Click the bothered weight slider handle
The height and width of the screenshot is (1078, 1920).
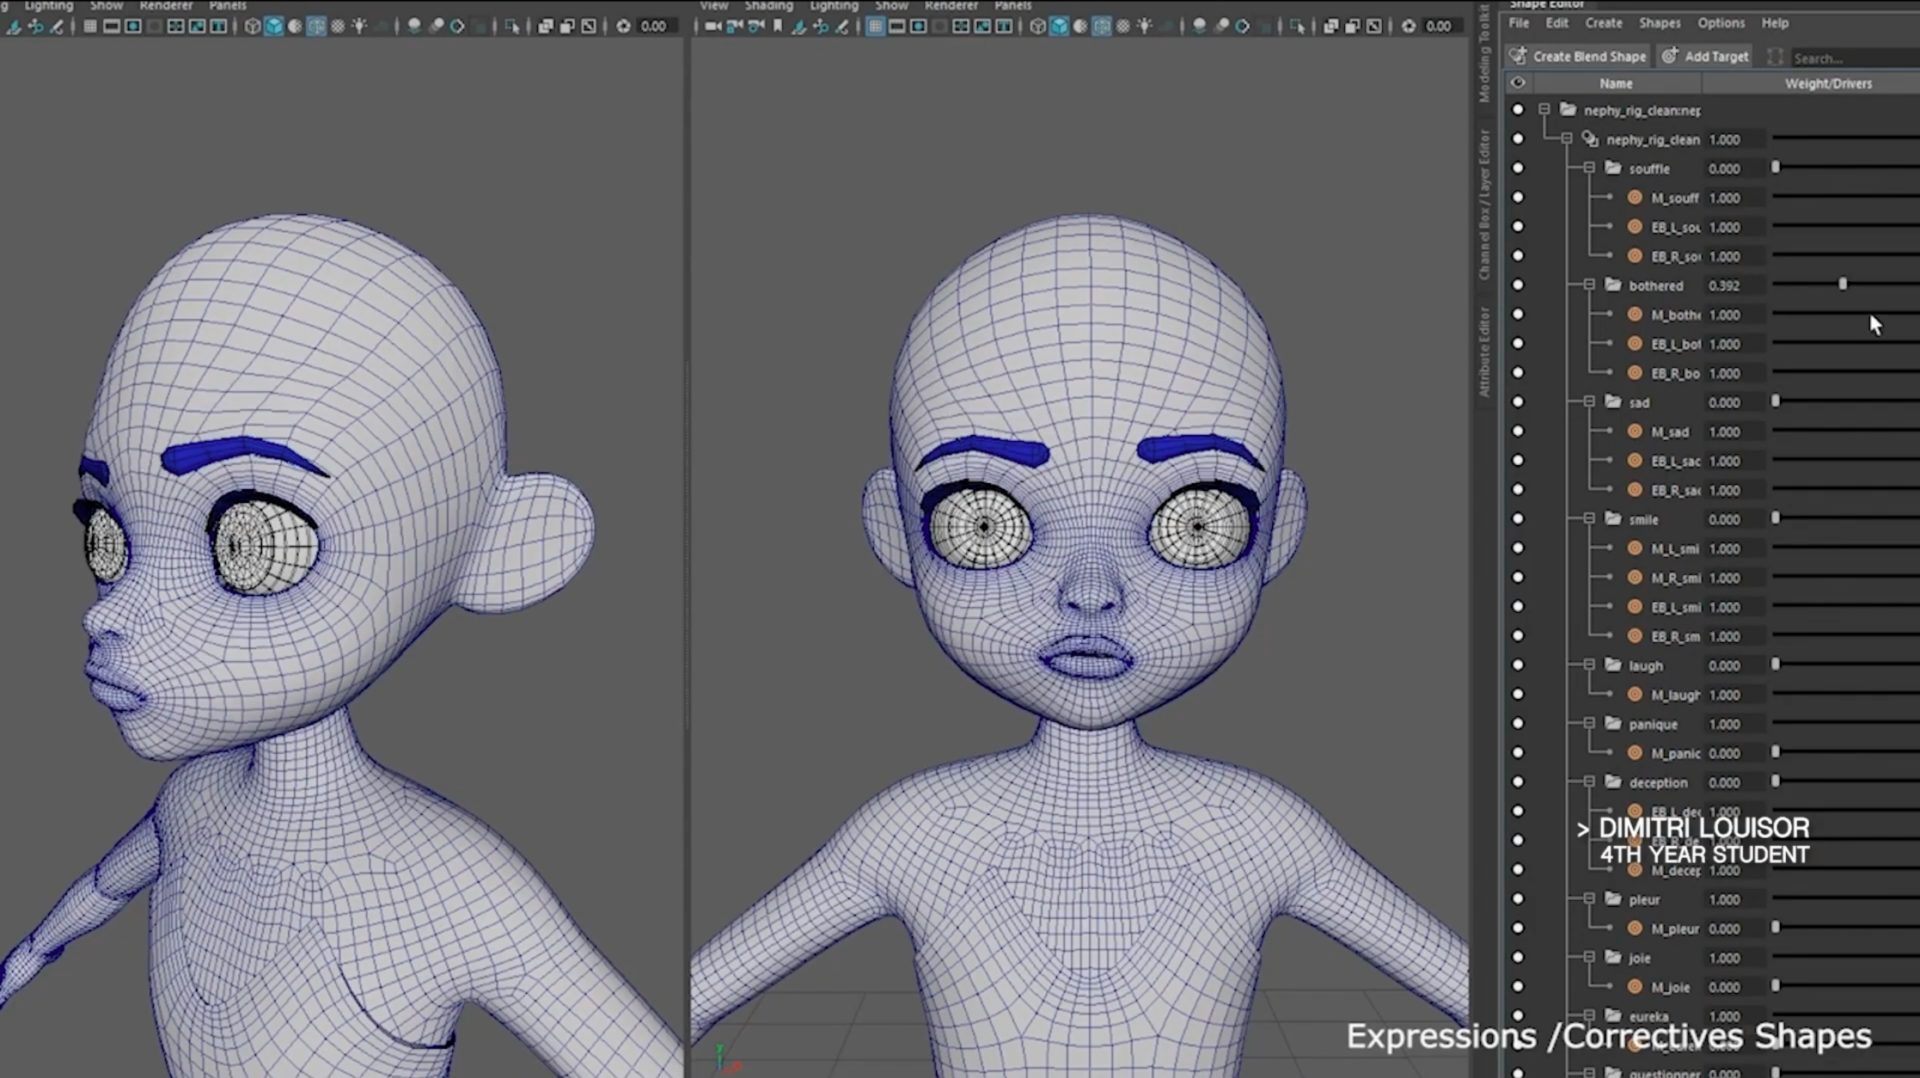1842,285
